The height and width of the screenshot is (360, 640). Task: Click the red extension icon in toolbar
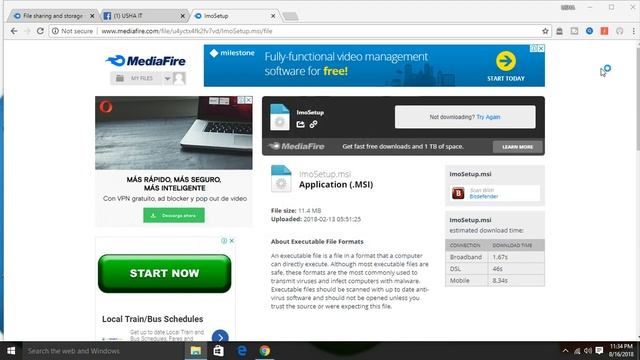click(x=604, y=31)
